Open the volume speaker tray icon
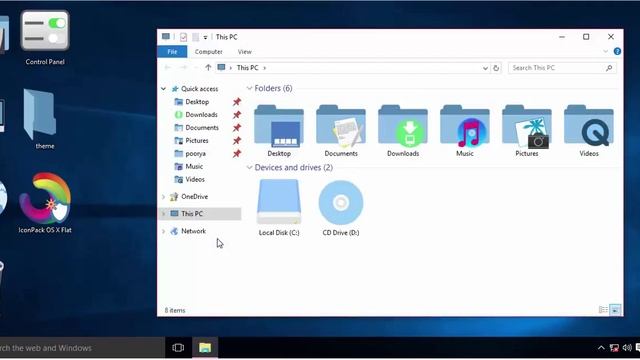This screenshot has height=360, width=640. [627, 348]
